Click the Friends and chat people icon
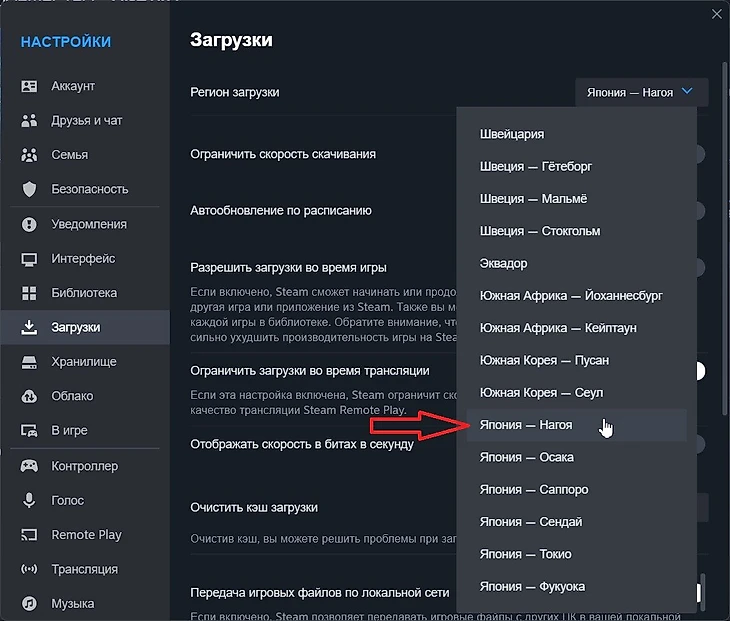The width and height of the screenshot is (730, 621). (29, 121)
